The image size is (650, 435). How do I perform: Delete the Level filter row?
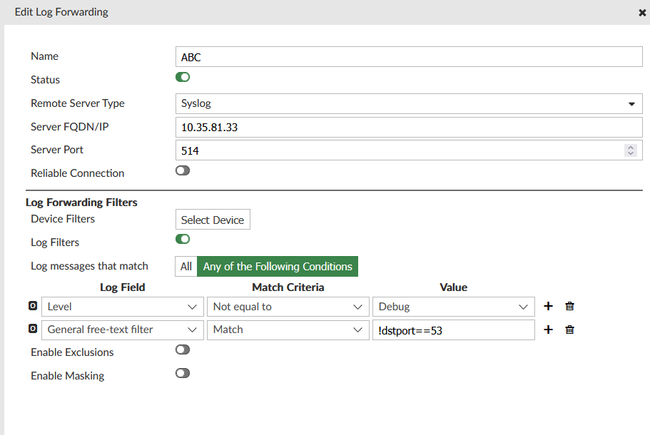click(x=570, y=307)
